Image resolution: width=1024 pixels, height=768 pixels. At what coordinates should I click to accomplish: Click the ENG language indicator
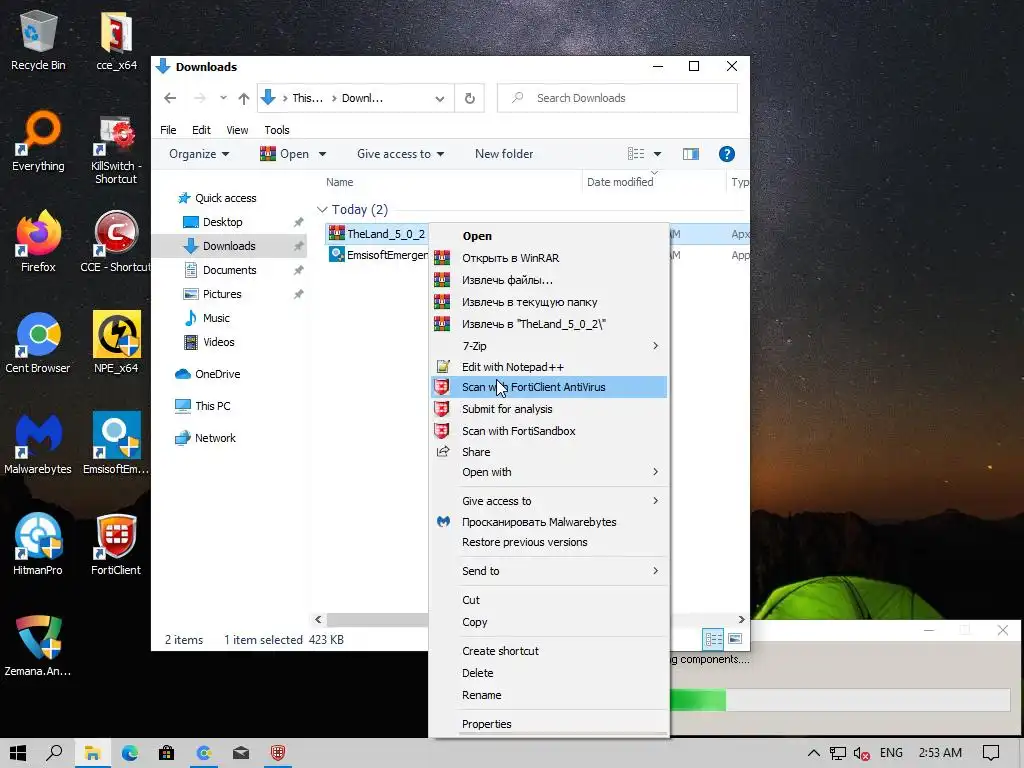coord(891,753)
